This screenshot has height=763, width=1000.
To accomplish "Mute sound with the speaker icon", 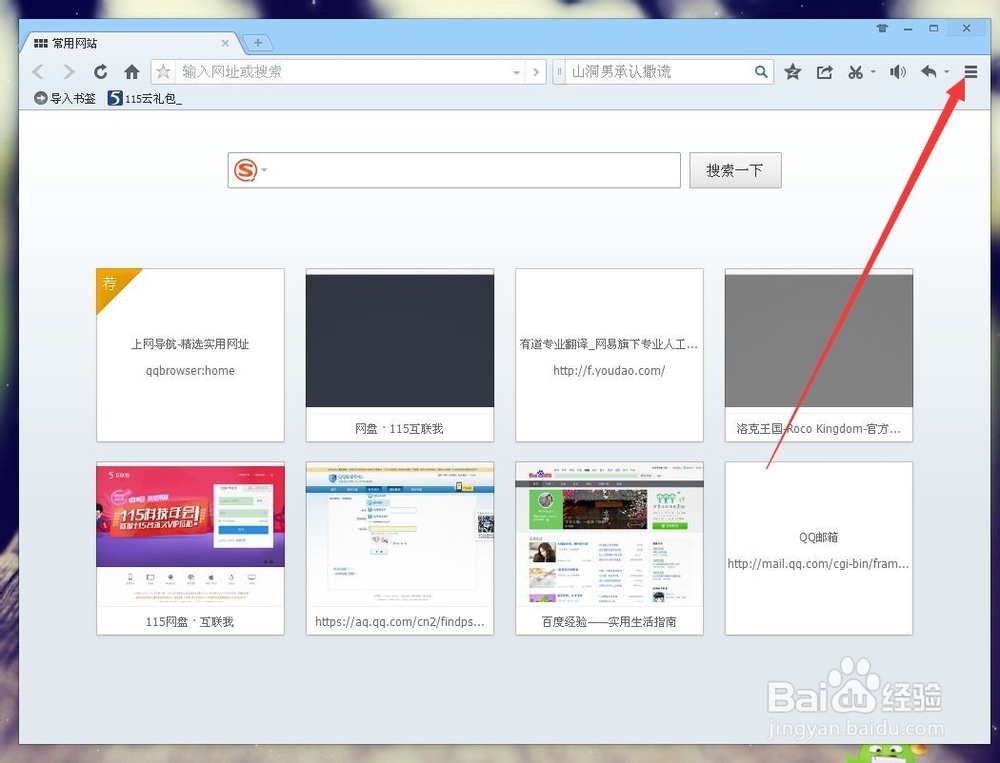I will [x=898, y=72].
